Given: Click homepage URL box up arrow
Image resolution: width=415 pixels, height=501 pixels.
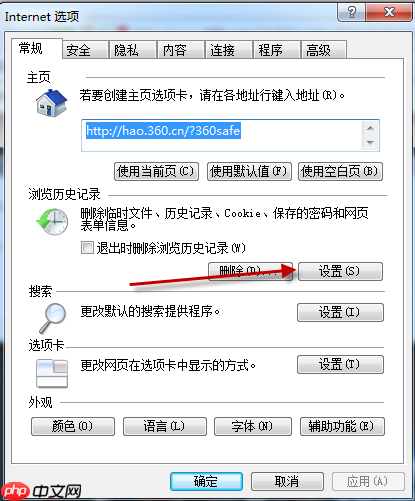Looking at the screenshot, I should [370, 128].
